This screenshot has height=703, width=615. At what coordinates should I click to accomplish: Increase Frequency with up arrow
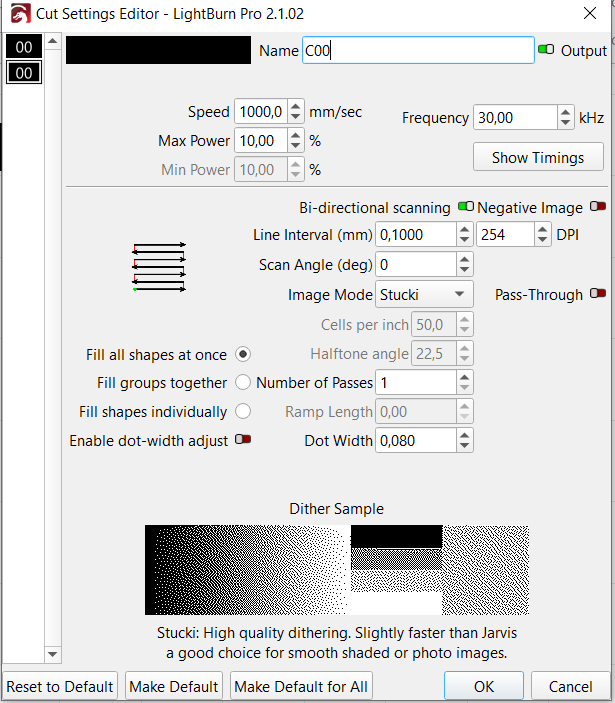[x=566, y=112]
